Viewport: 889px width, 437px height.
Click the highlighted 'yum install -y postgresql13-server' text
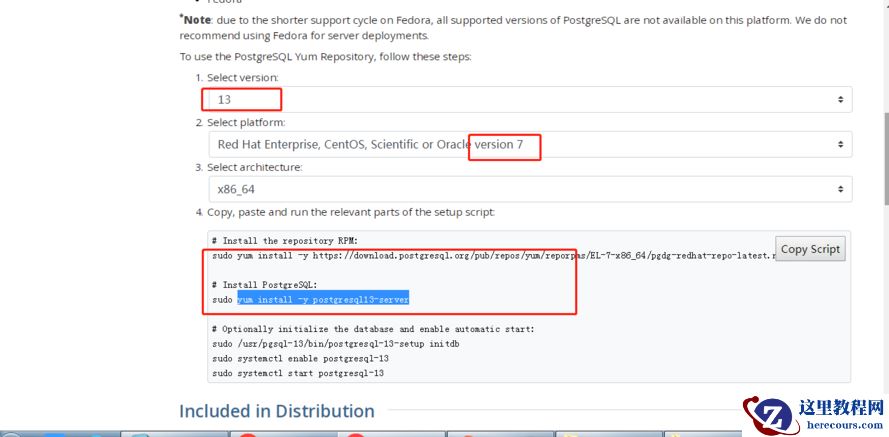click(x=323, y=300)
